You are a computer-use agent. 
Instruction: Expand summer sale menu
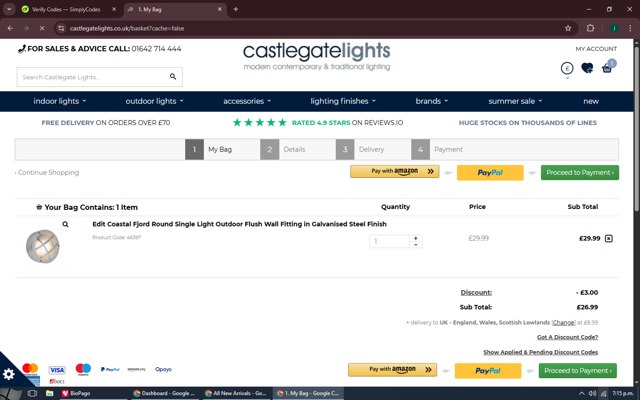(x=515, y=101)
